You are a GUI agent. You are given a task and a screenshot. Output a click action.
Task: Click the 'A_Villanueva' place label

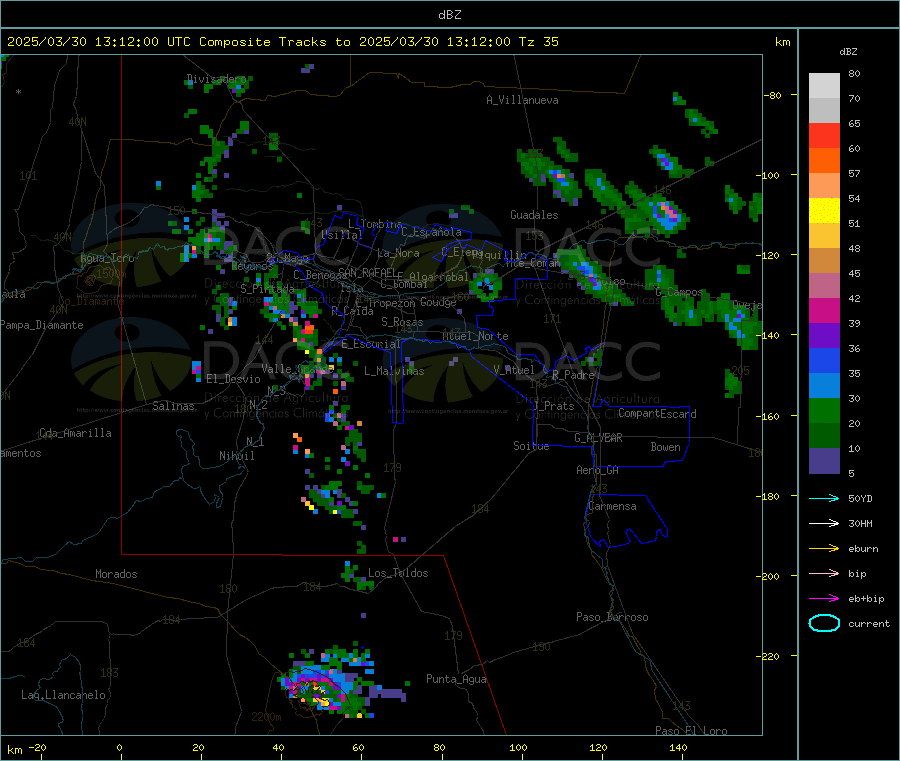(522, 100)
